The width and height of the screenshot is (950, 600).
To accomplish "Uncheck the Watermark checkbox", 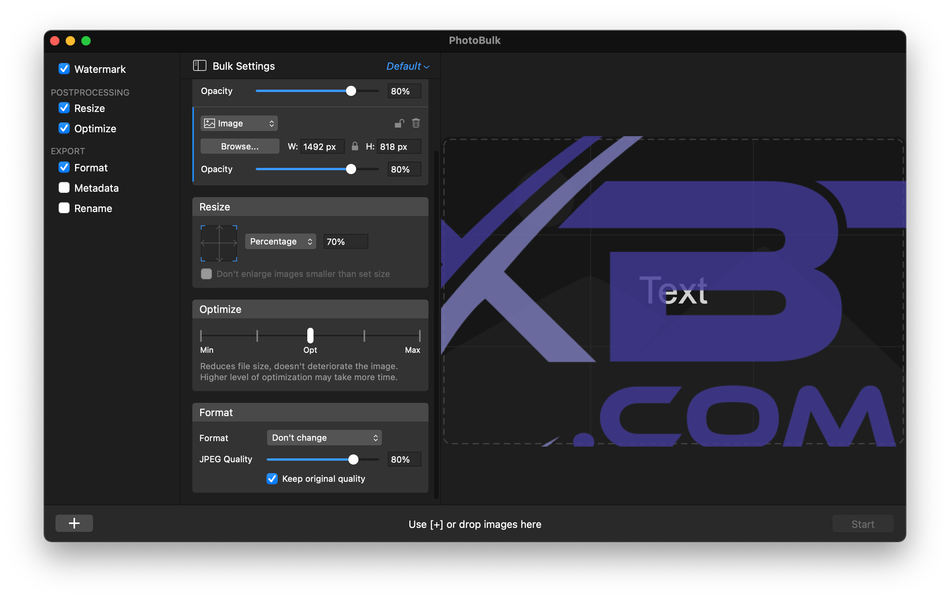I will pos(64,68).
